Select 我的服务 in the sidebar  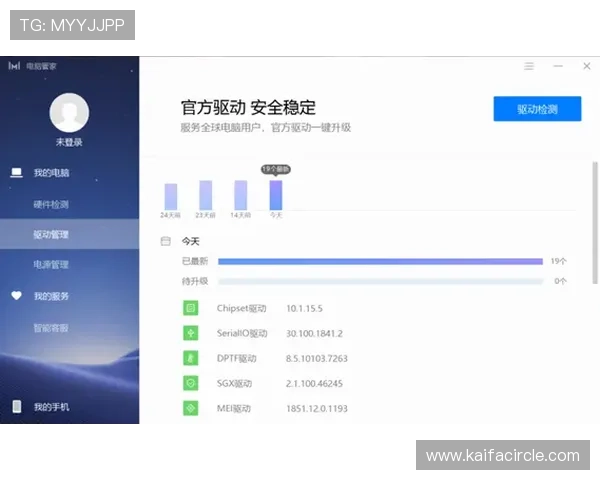pyautogui.click(x=52, y=296)
